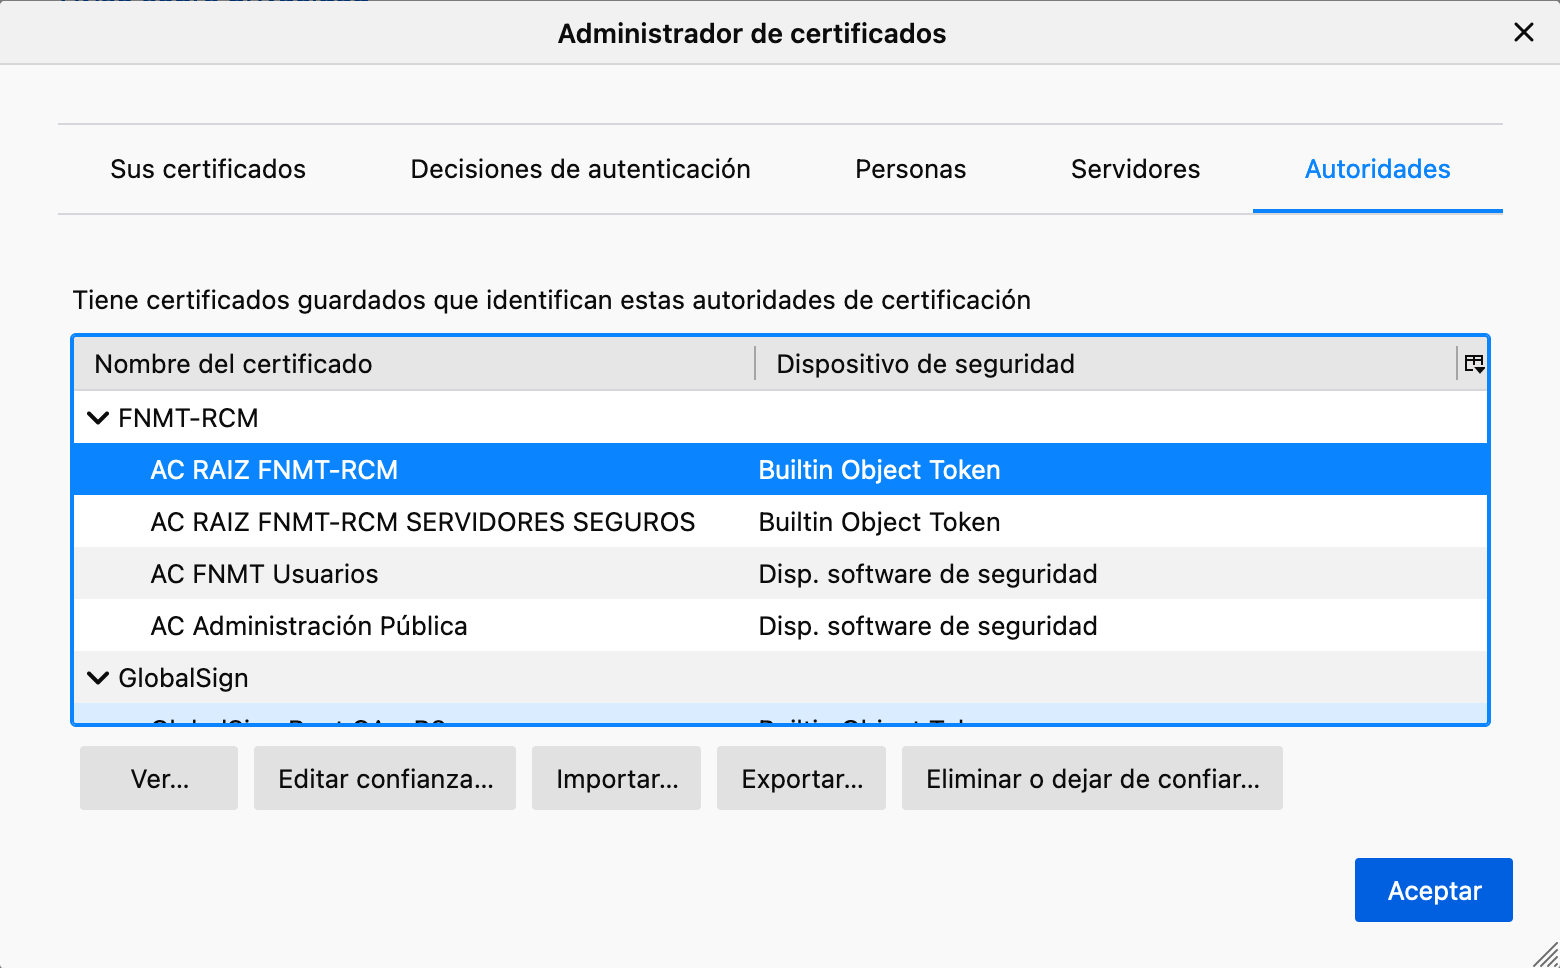Select AC RAIZ FNMT-RCM SERVIDORES SEGUROS certificate
The image size is (1560, 968).
(422, 522)
